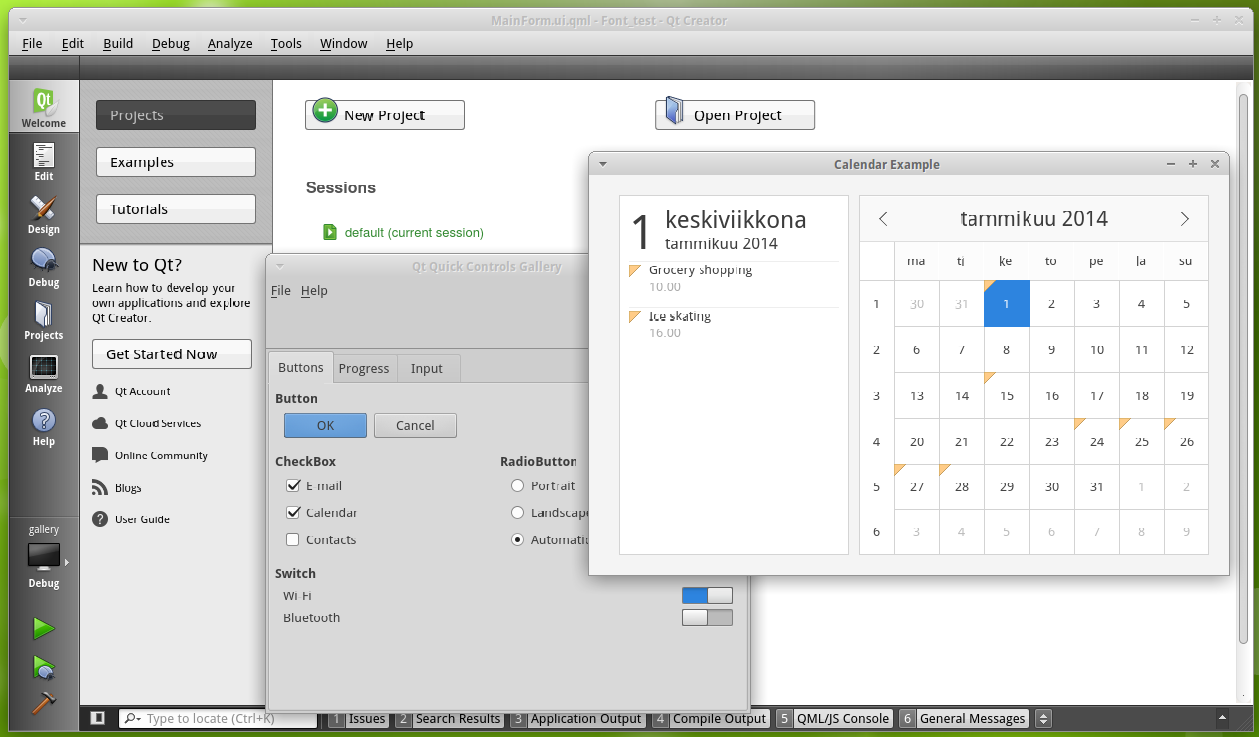Open the Tools menu
The width and height of the screenshot is (1259, 737).
[286, 44]
